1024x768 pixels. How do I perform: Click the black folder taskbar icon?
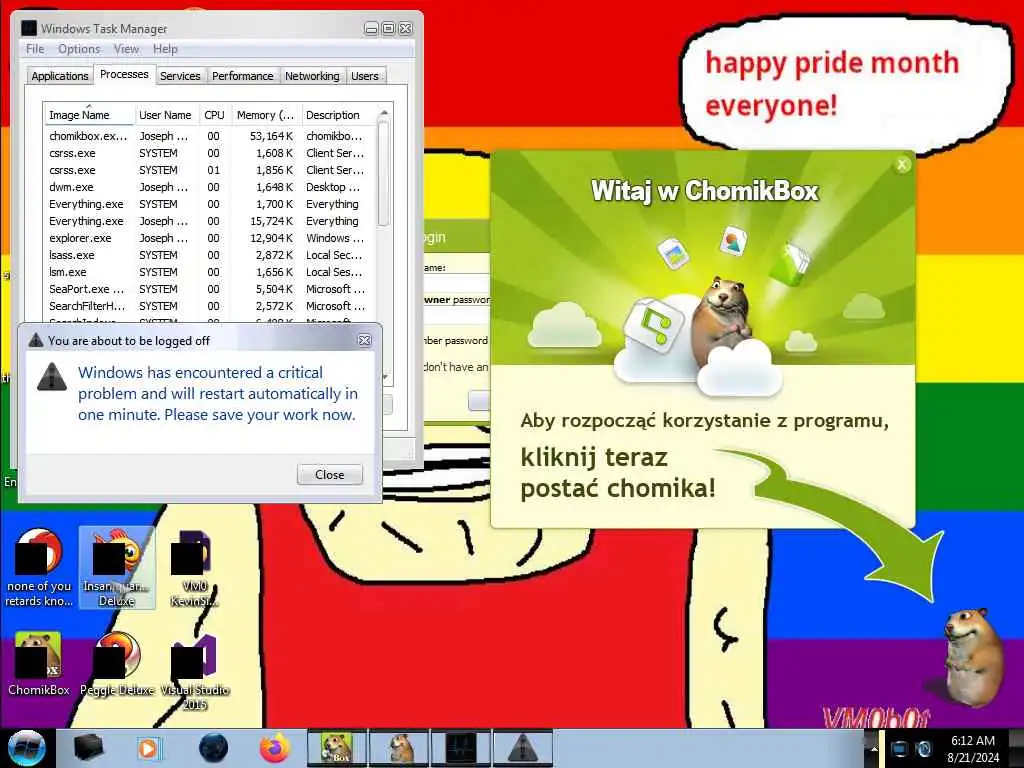[x=89, y=748]
